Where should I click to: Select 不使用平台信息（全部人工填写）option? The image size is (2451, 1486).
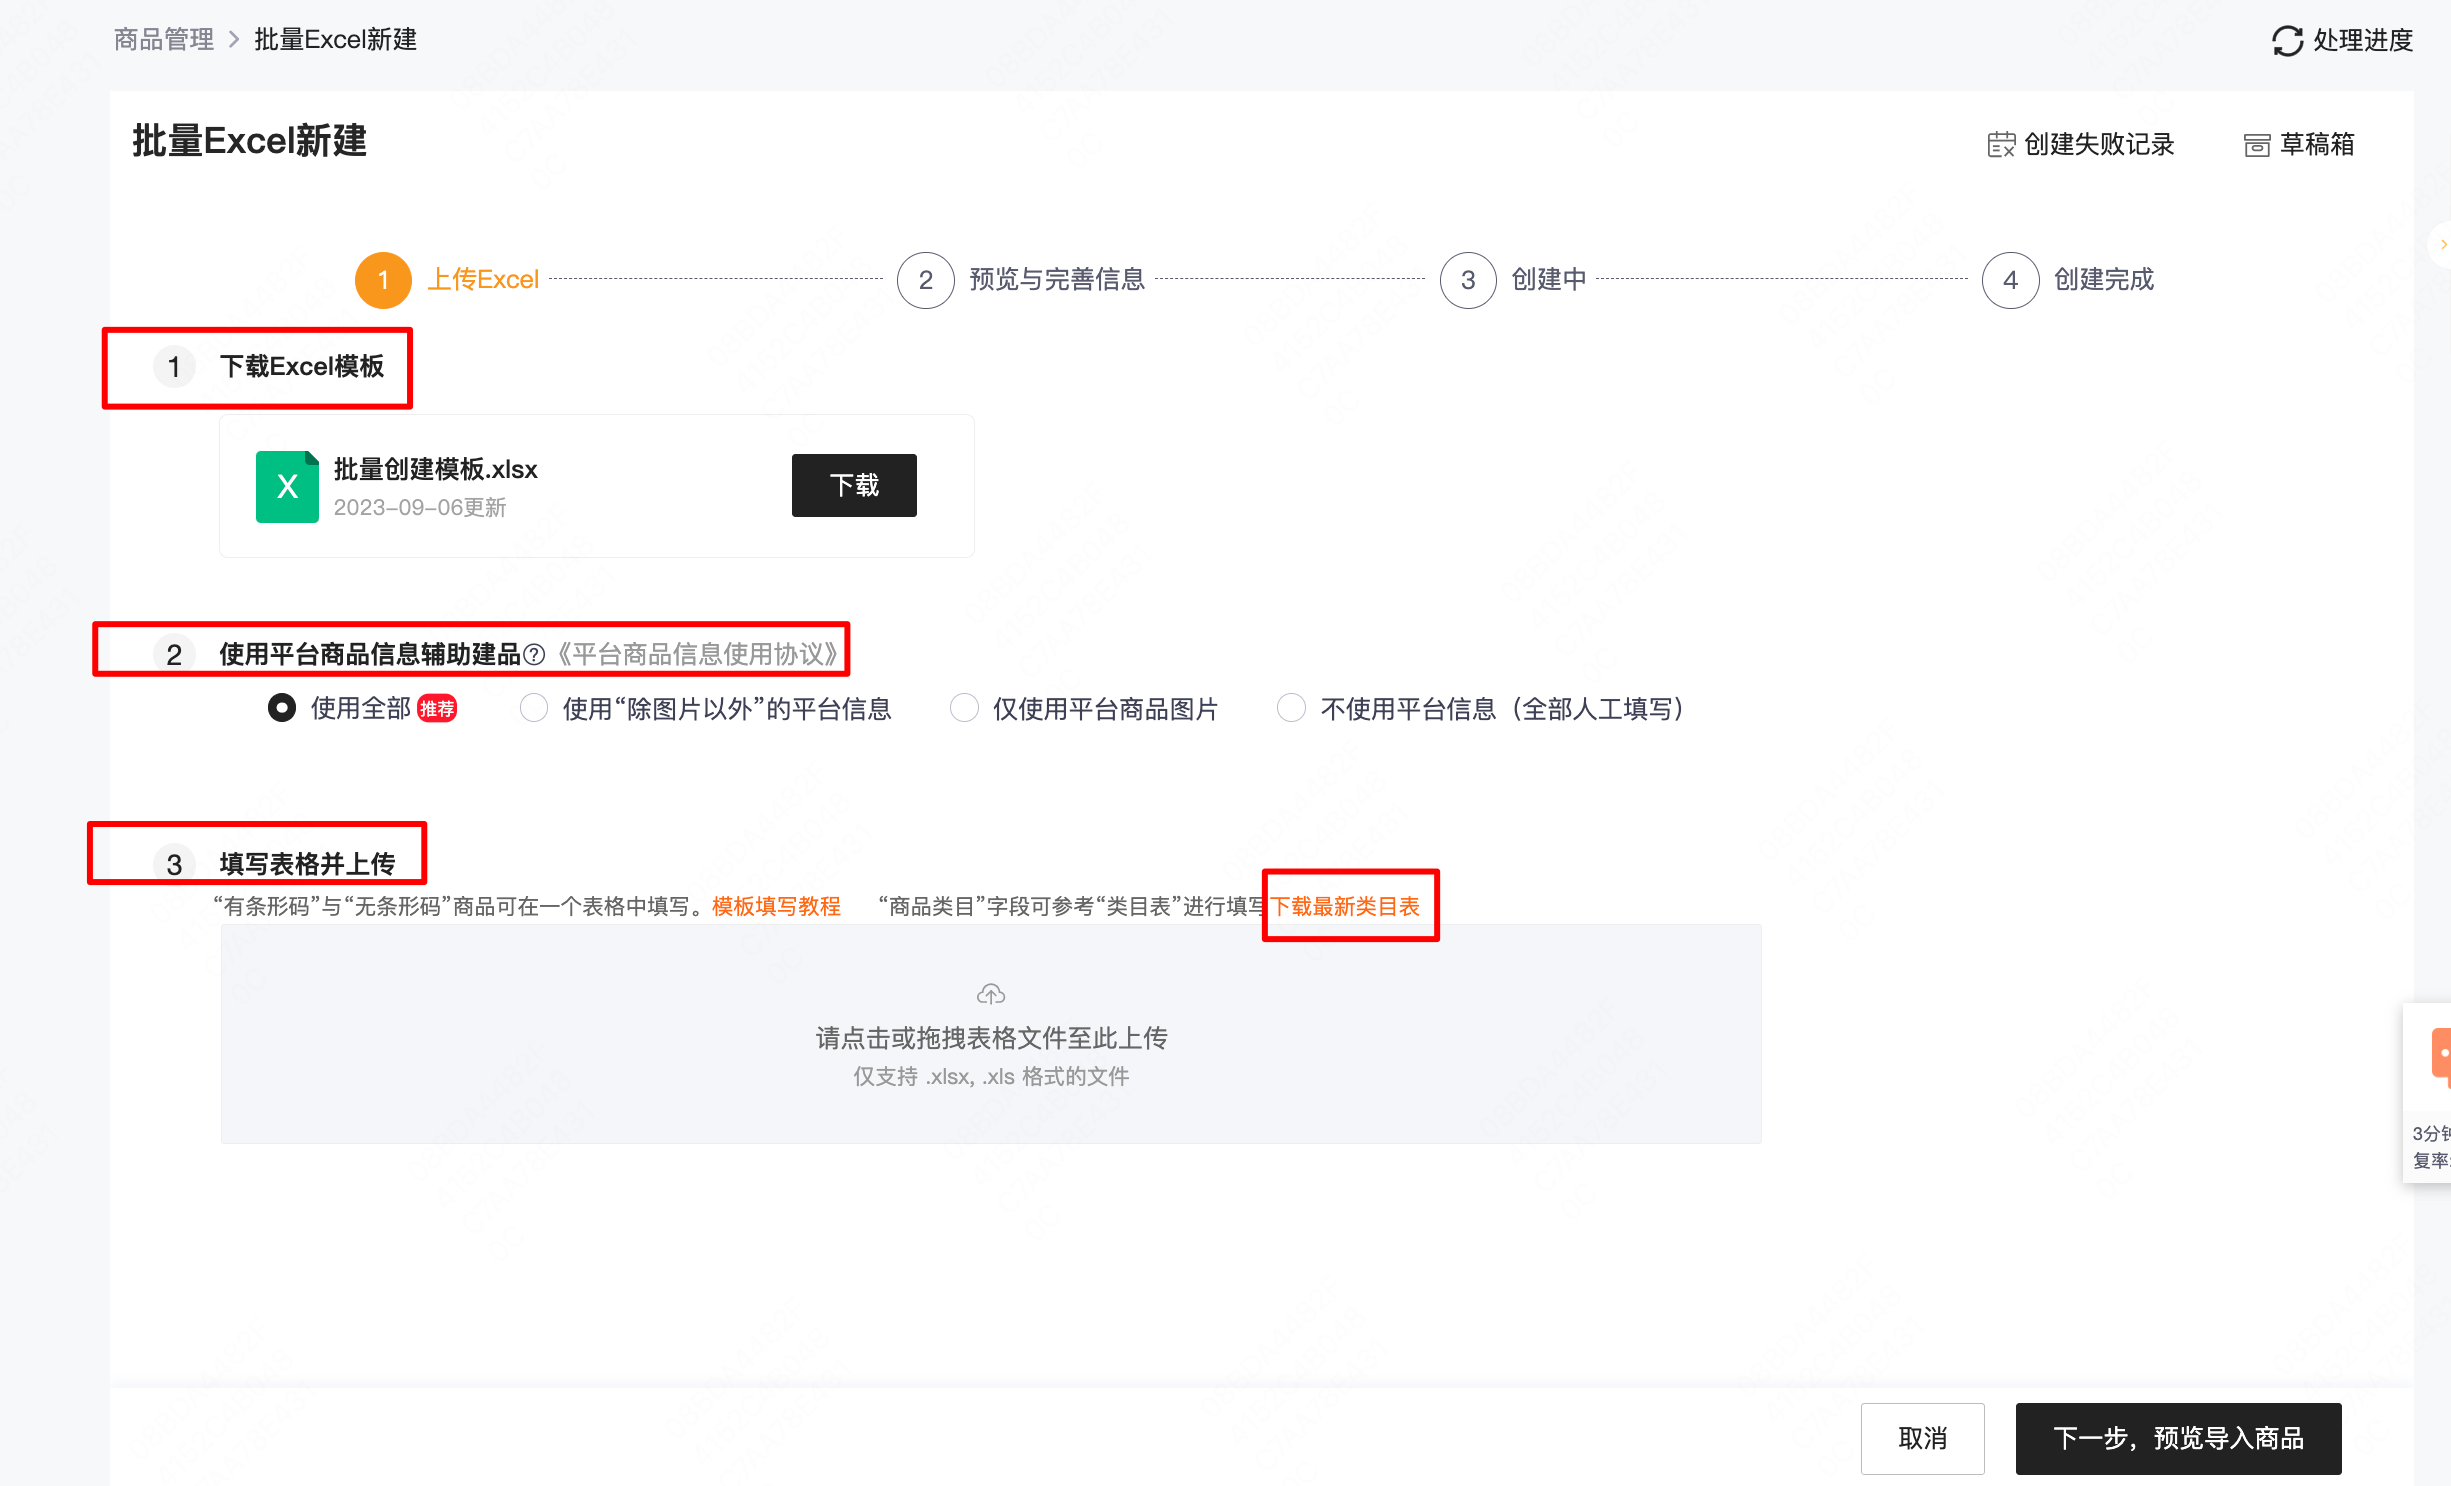click(x=1291, y=709)
